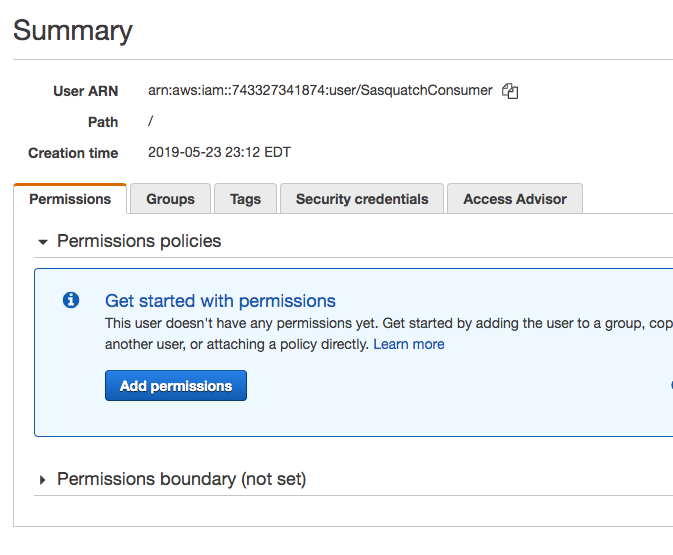Open the Learn more link
673x555 pixels.
(409, 344)
